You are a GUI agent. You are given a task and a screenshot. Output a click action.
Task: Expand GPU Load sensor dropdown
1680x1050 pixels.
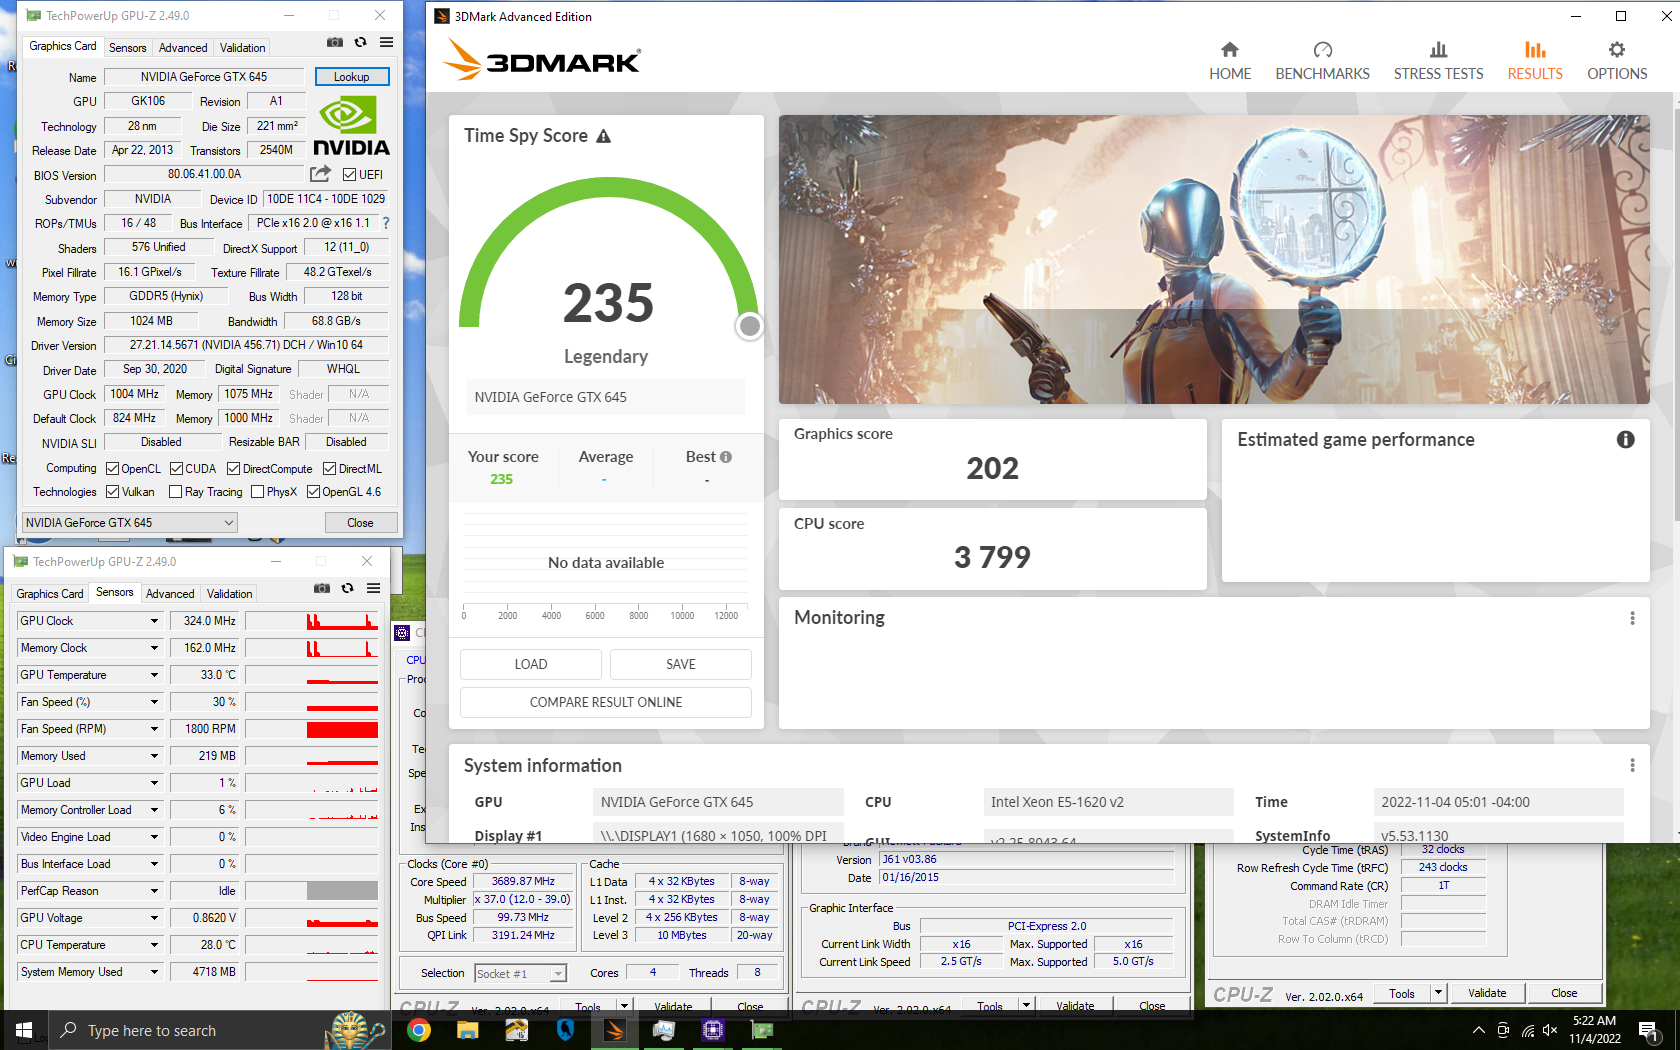click(x=154, y=783)
